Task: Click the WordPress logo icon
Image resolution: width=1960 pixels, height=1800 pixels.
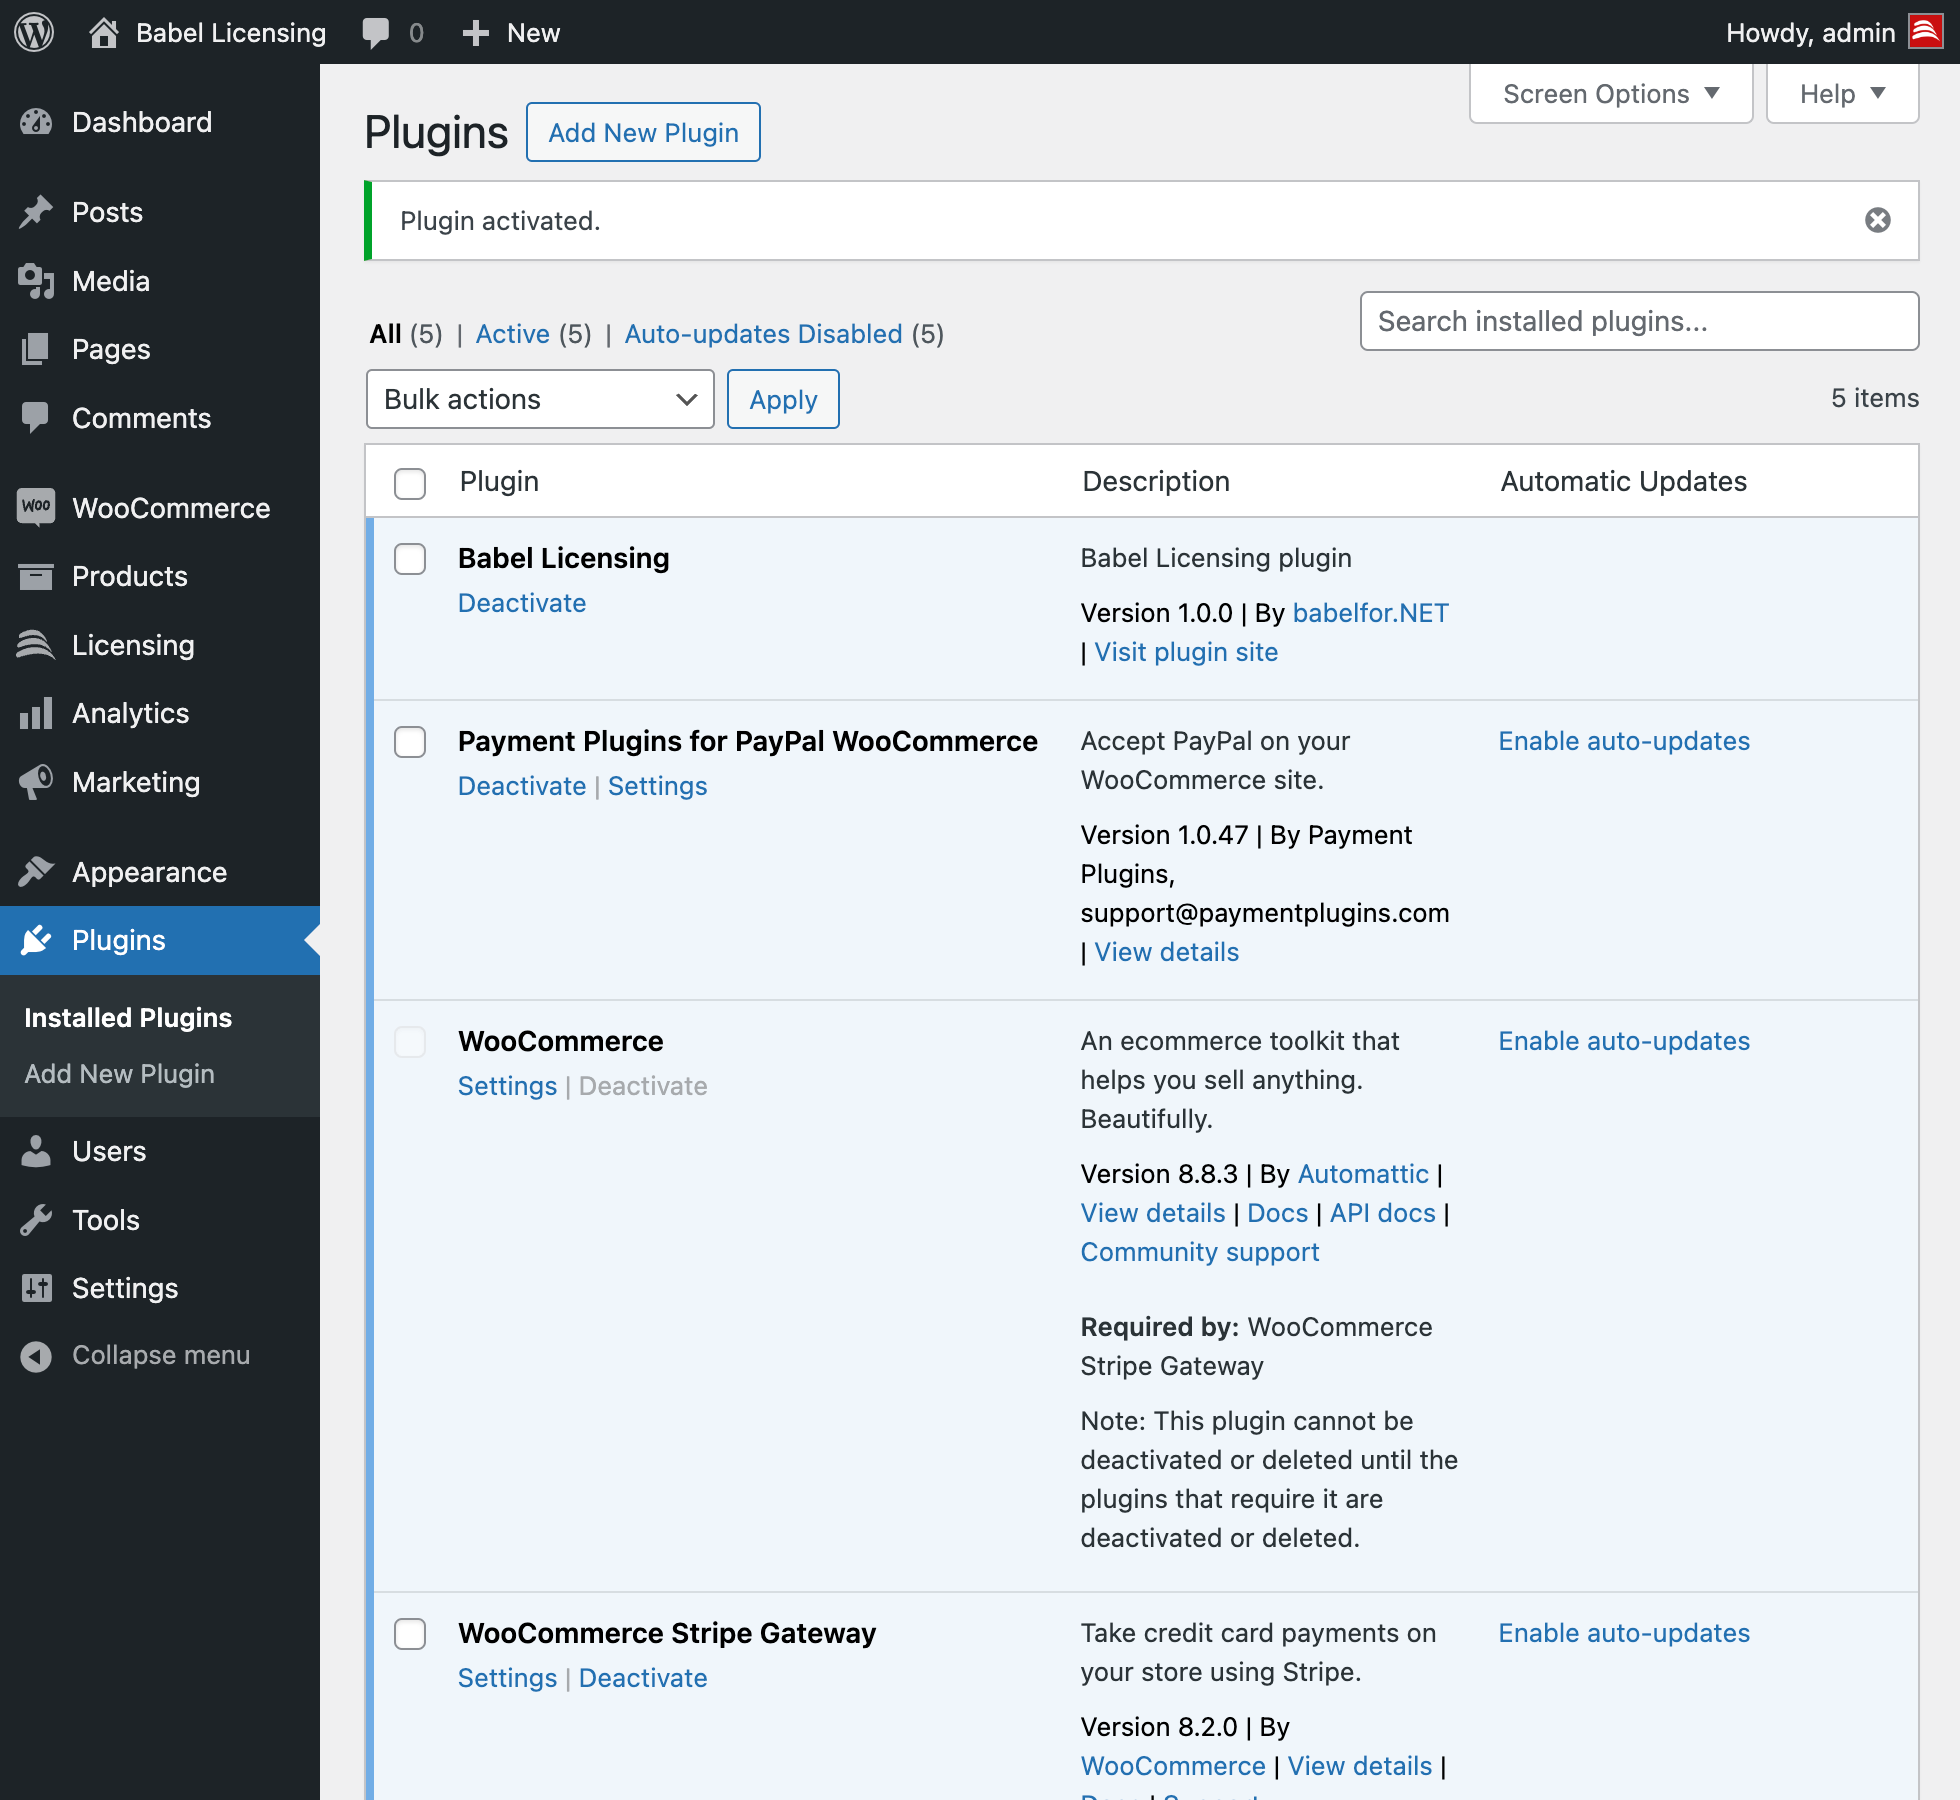Action: click(34, 32)
